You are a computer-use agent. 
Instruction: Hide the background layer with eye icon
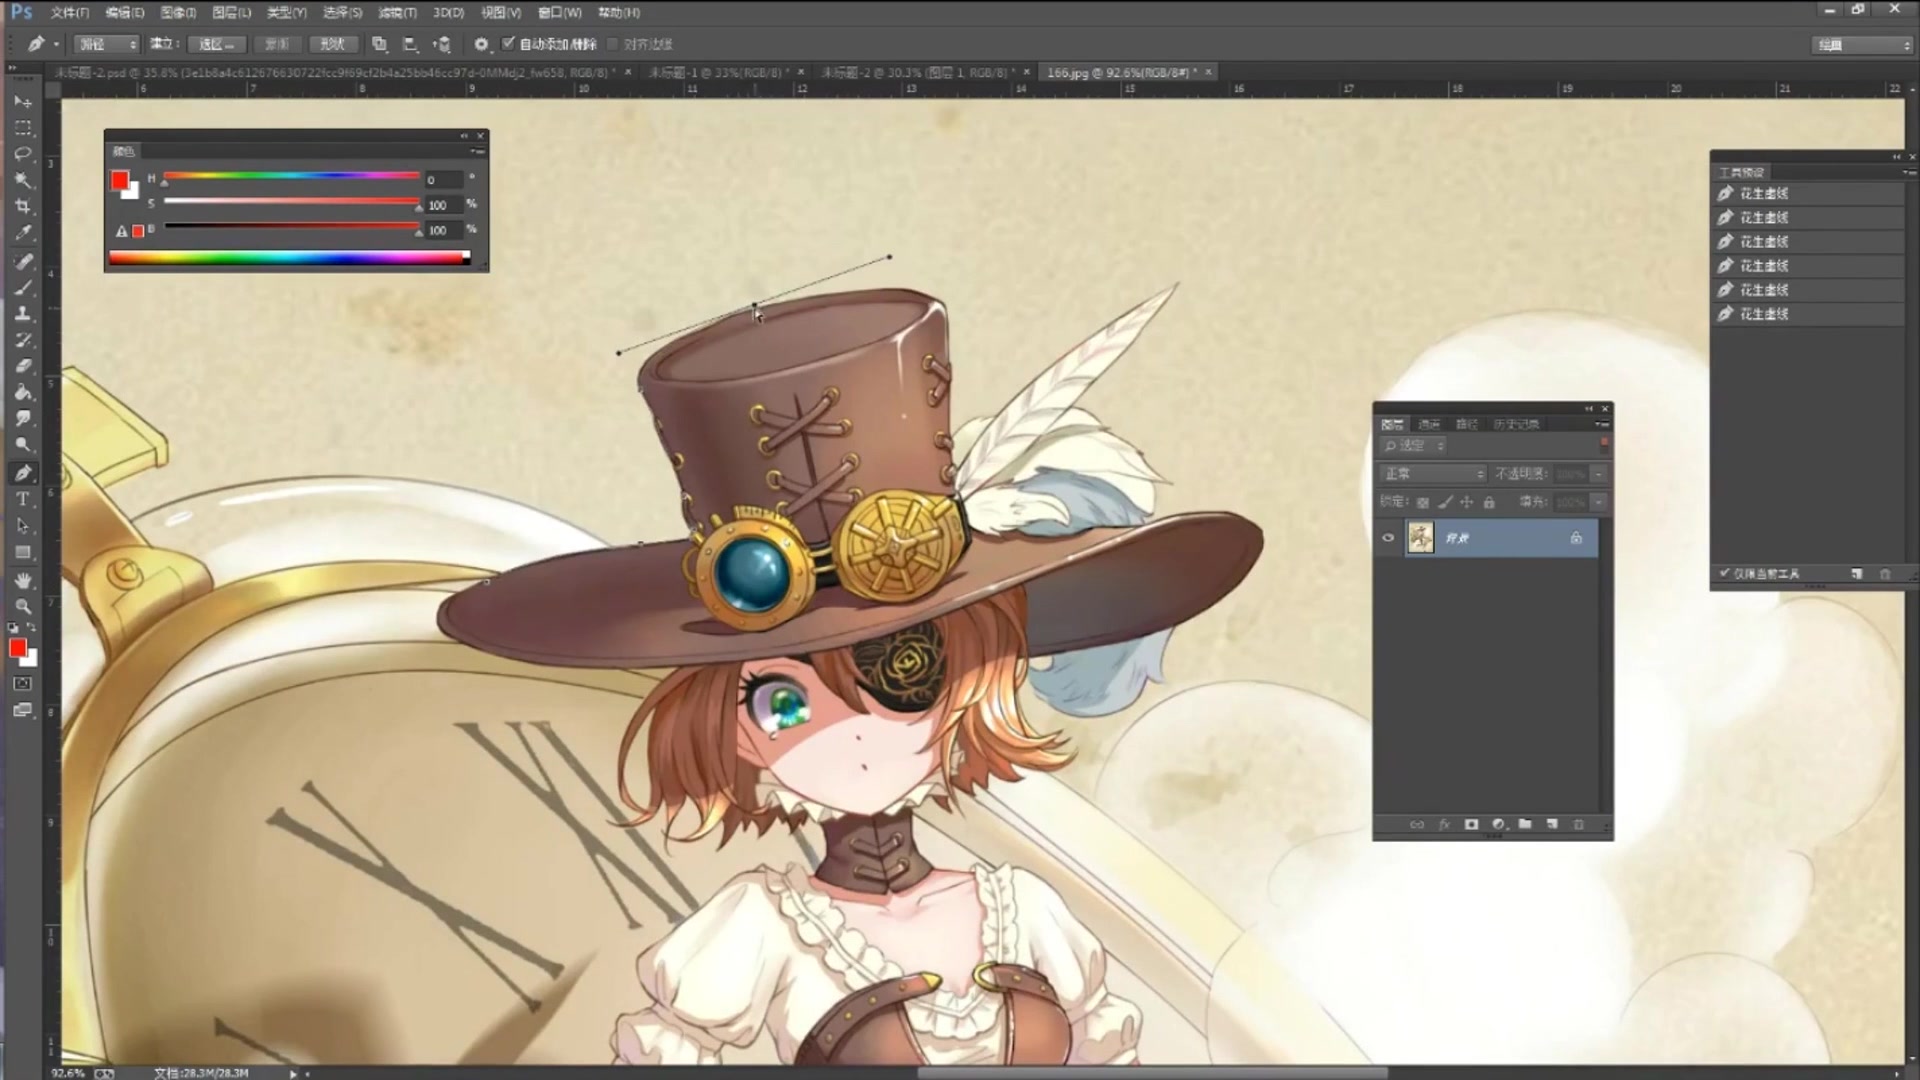pyautogui.click(x=1388, y=538)
